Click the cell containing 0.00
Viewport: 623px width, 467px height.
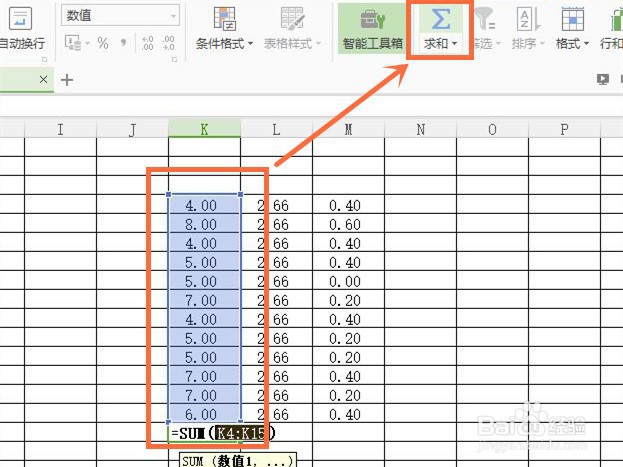coord(348,281)
